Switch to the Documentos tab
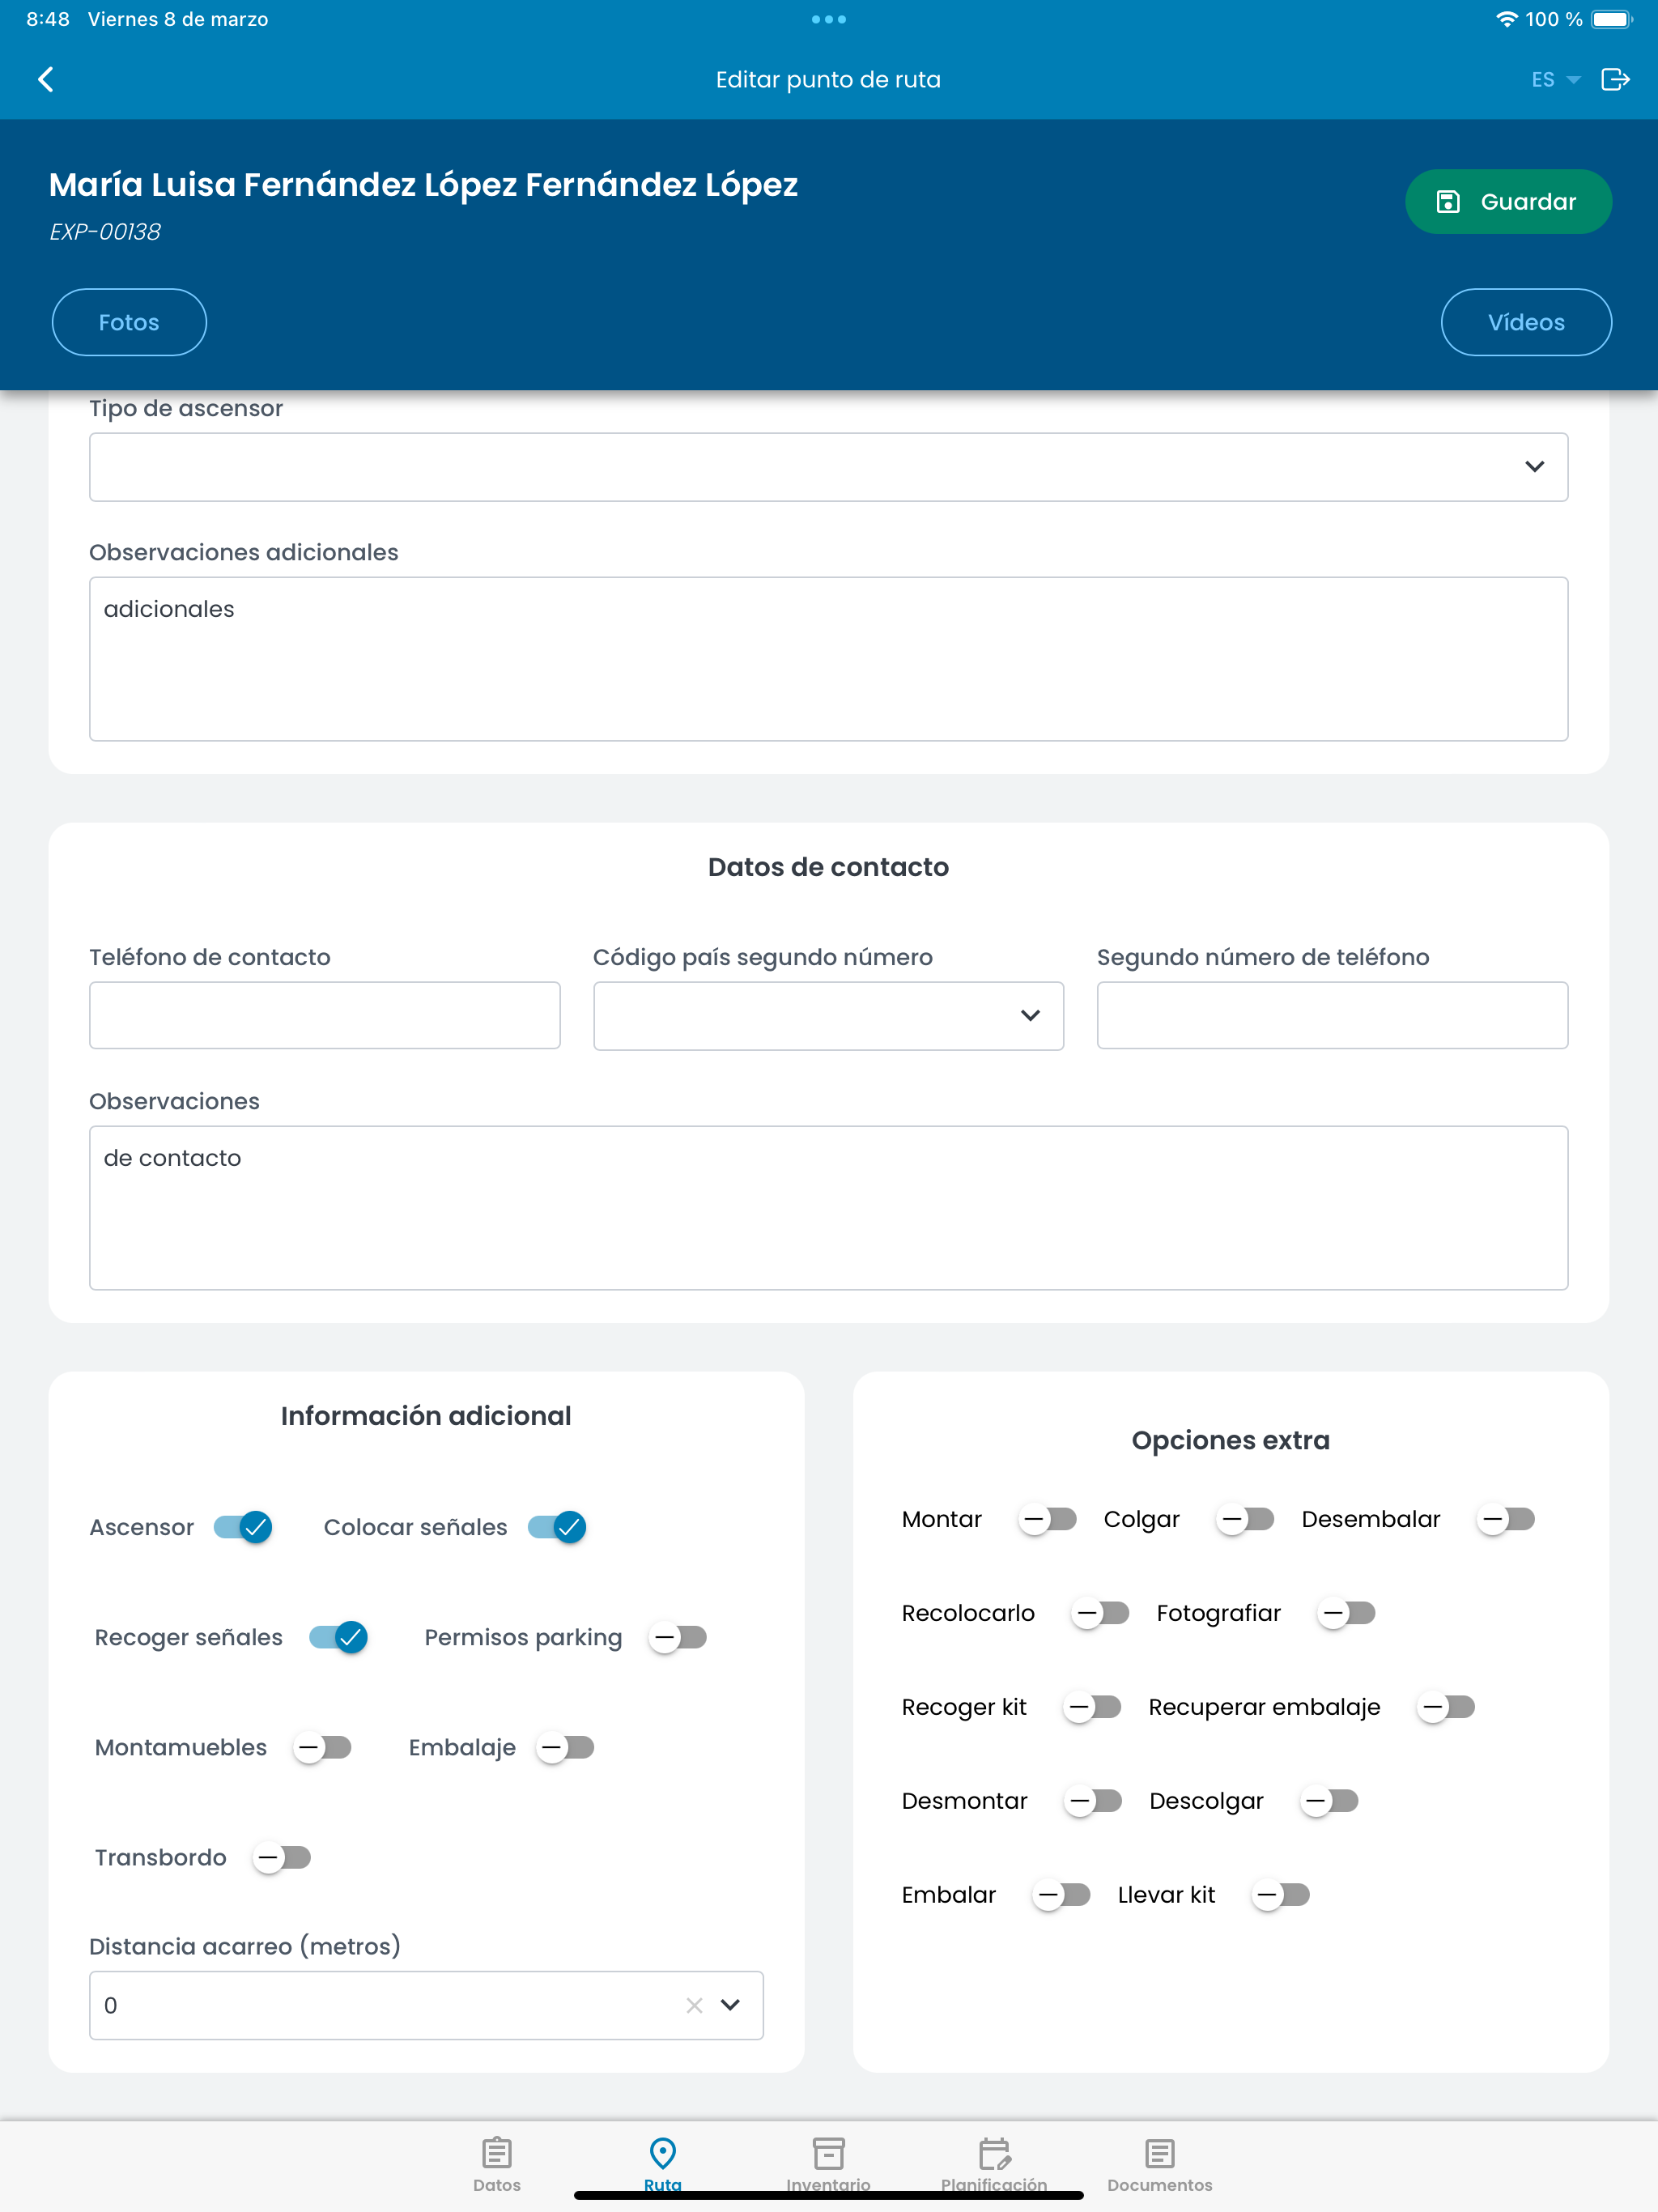This screenshot has height=2212, width=1658. pyautogui.click(x=1160, y=2165)
